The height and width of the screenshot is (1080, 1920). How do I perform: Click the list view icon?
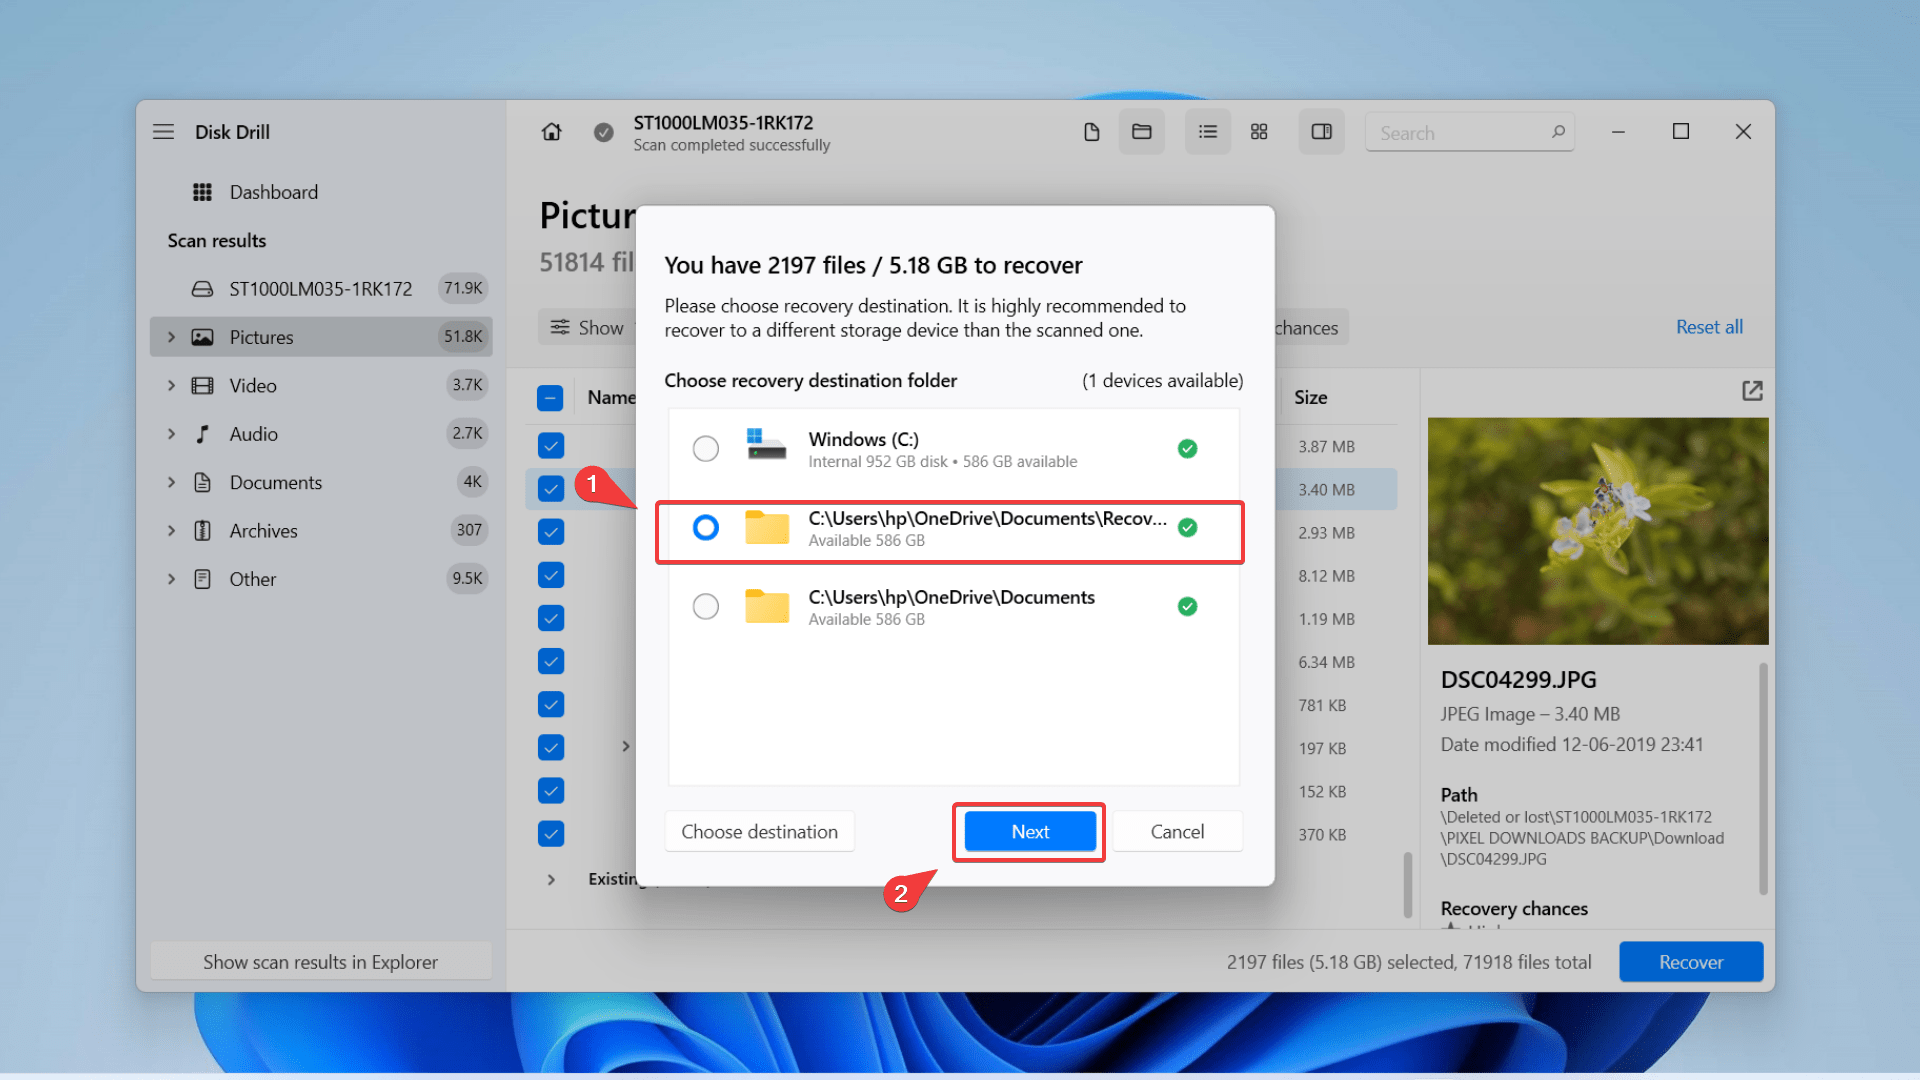point(1204,132)
